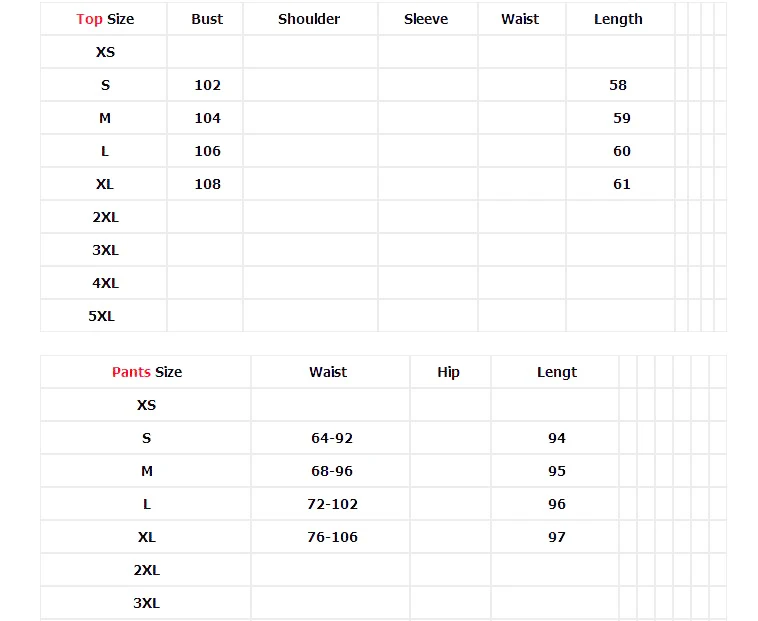This screenshot has width=758, height=621.
Task: Click the 5XL row label in top table
Action: (102, 316)
